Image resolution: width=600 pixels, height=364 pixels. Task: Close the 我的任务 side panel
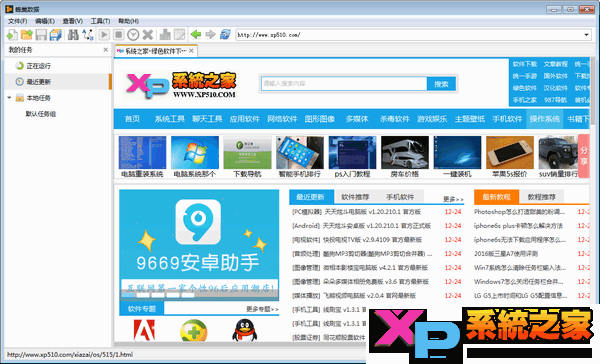106,50
